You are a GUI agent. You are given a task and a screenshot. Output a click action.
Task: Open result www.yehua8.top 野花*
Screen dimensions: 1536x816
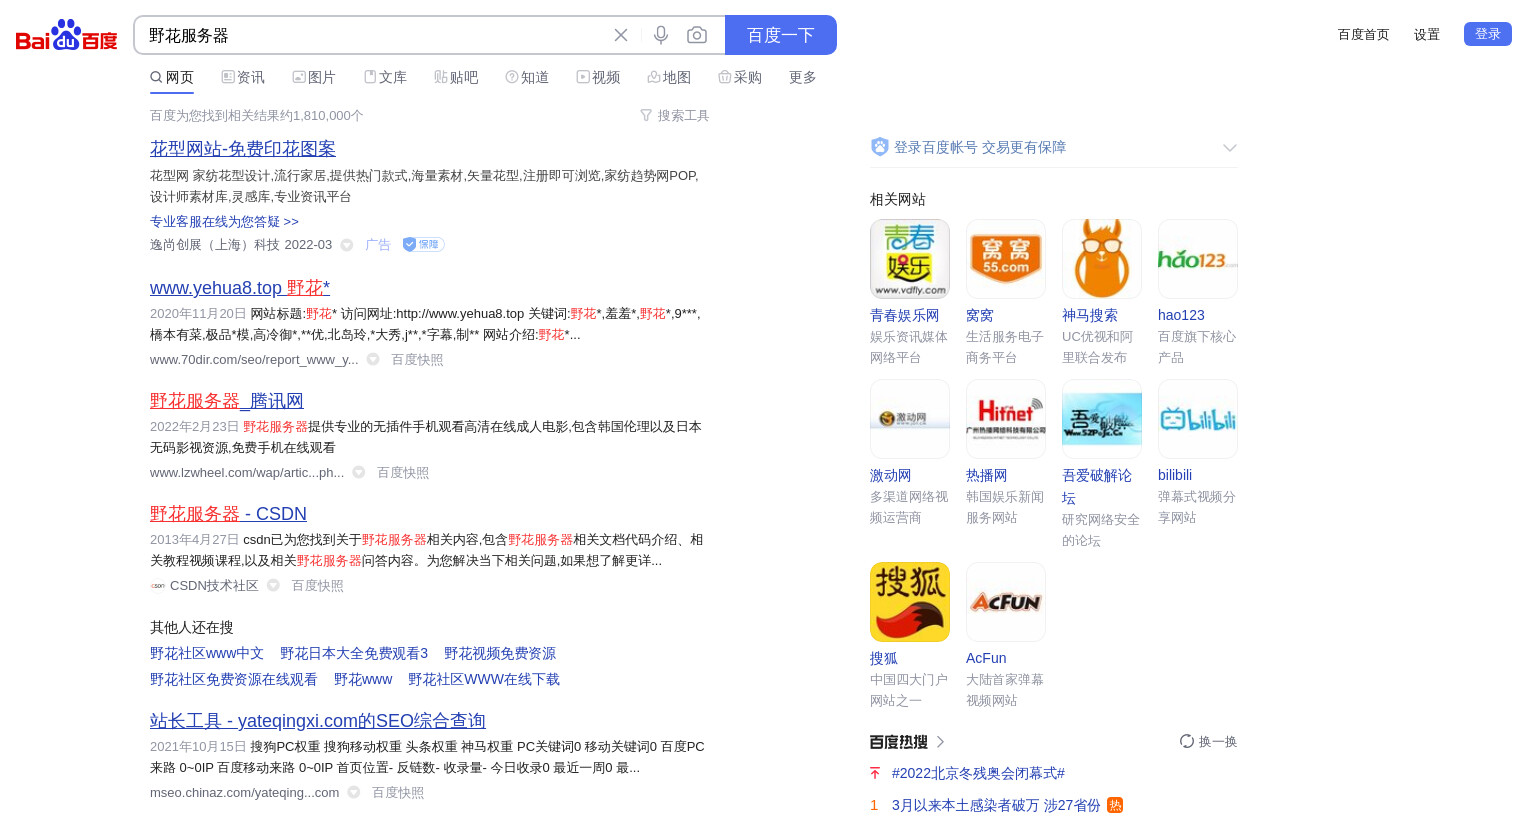click(x=240, y=288)
